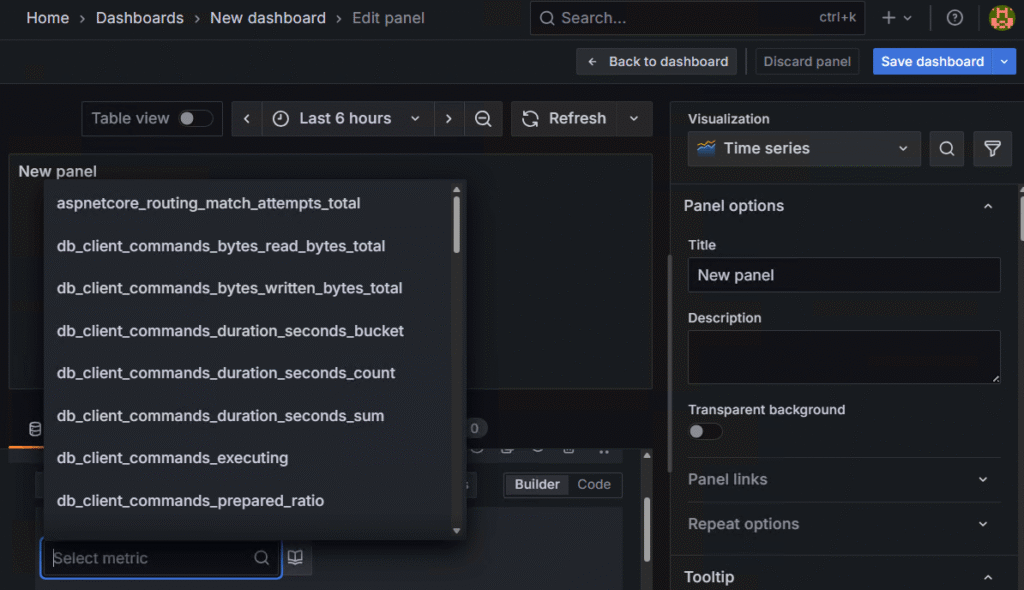Click the user avatar icon

click(1001, 18)
